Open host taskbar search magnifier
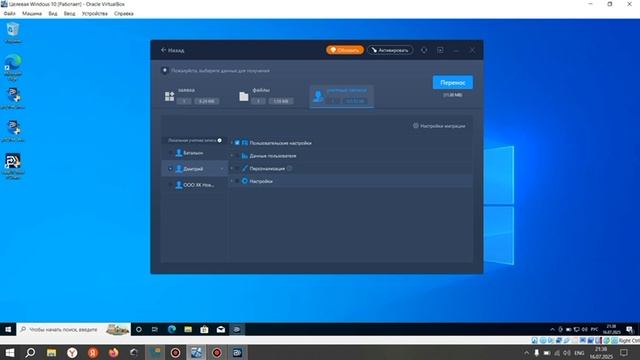This screenshot has width=640, height=360. coord(30,353)
